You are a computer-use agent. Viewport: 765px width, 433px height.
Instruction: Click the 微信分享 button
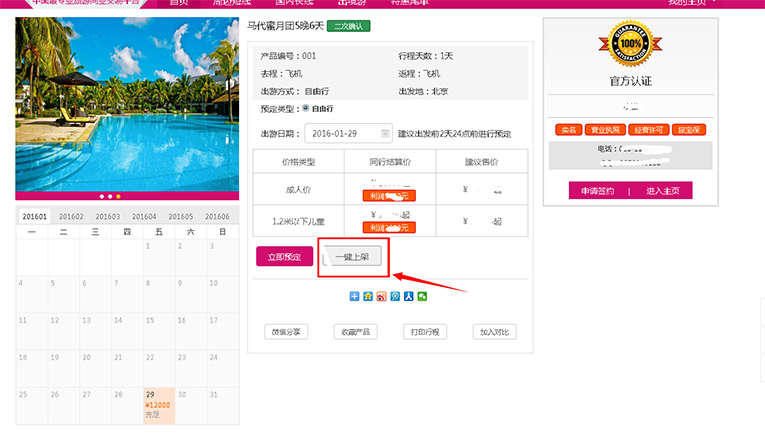[x=286, y=332]
